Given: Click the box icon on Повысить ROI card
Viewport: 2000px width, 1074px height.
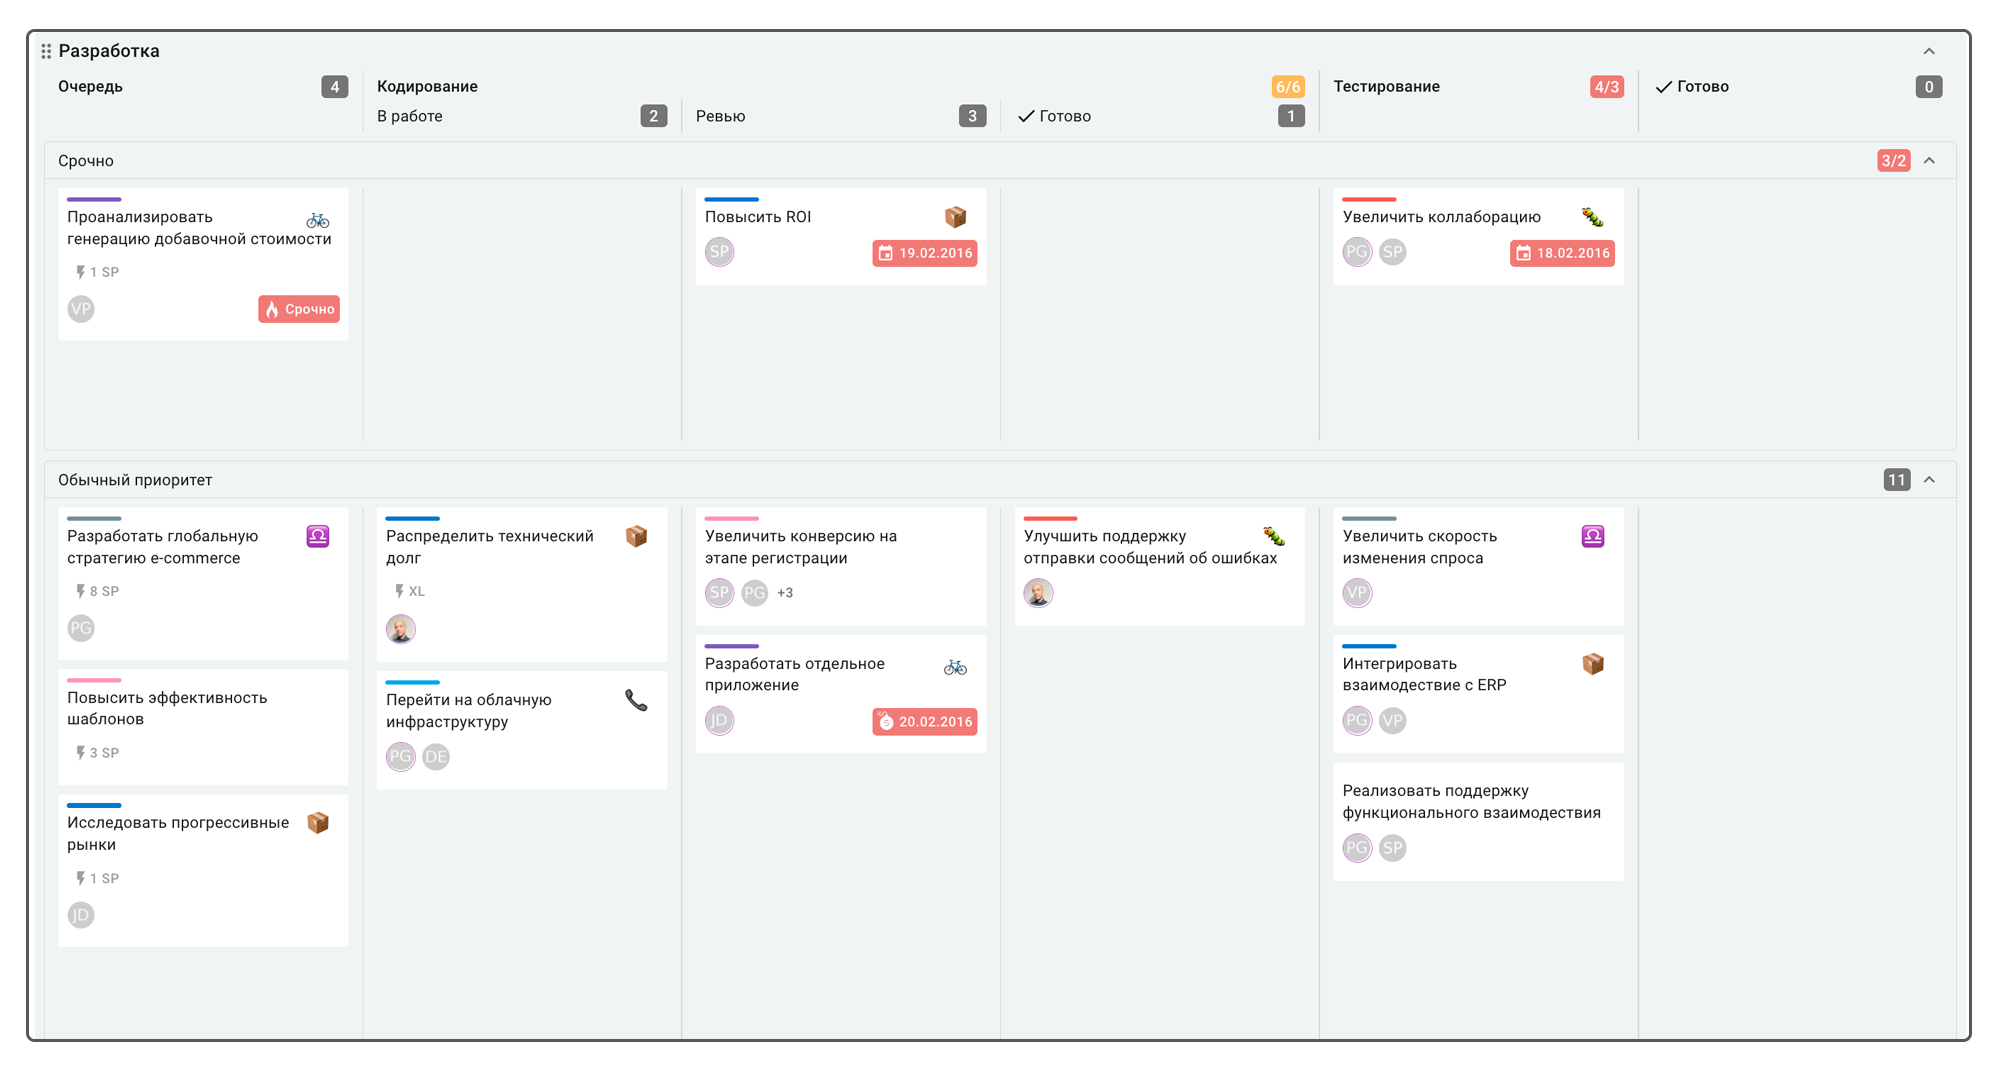Looking at the screenshot, I should [955, 217].
